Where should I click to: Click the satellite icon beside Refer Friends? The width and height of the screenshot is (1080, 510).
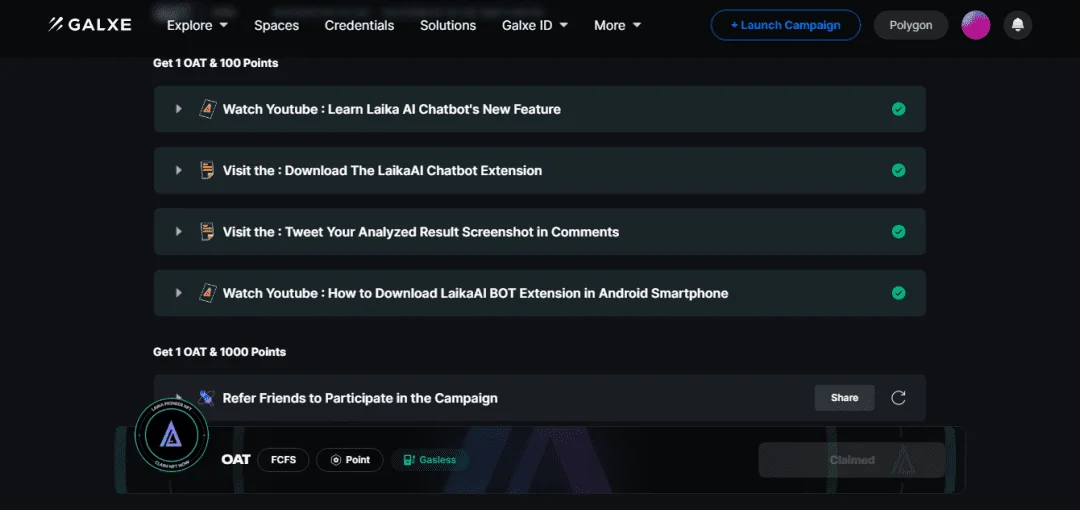coord(207,398)
